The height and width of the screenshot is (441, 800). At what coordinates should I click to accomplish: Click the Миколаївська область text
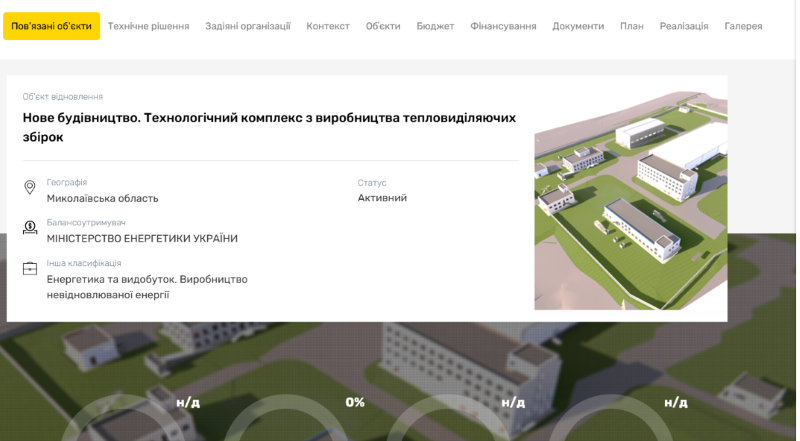click(x=103, y=199)
